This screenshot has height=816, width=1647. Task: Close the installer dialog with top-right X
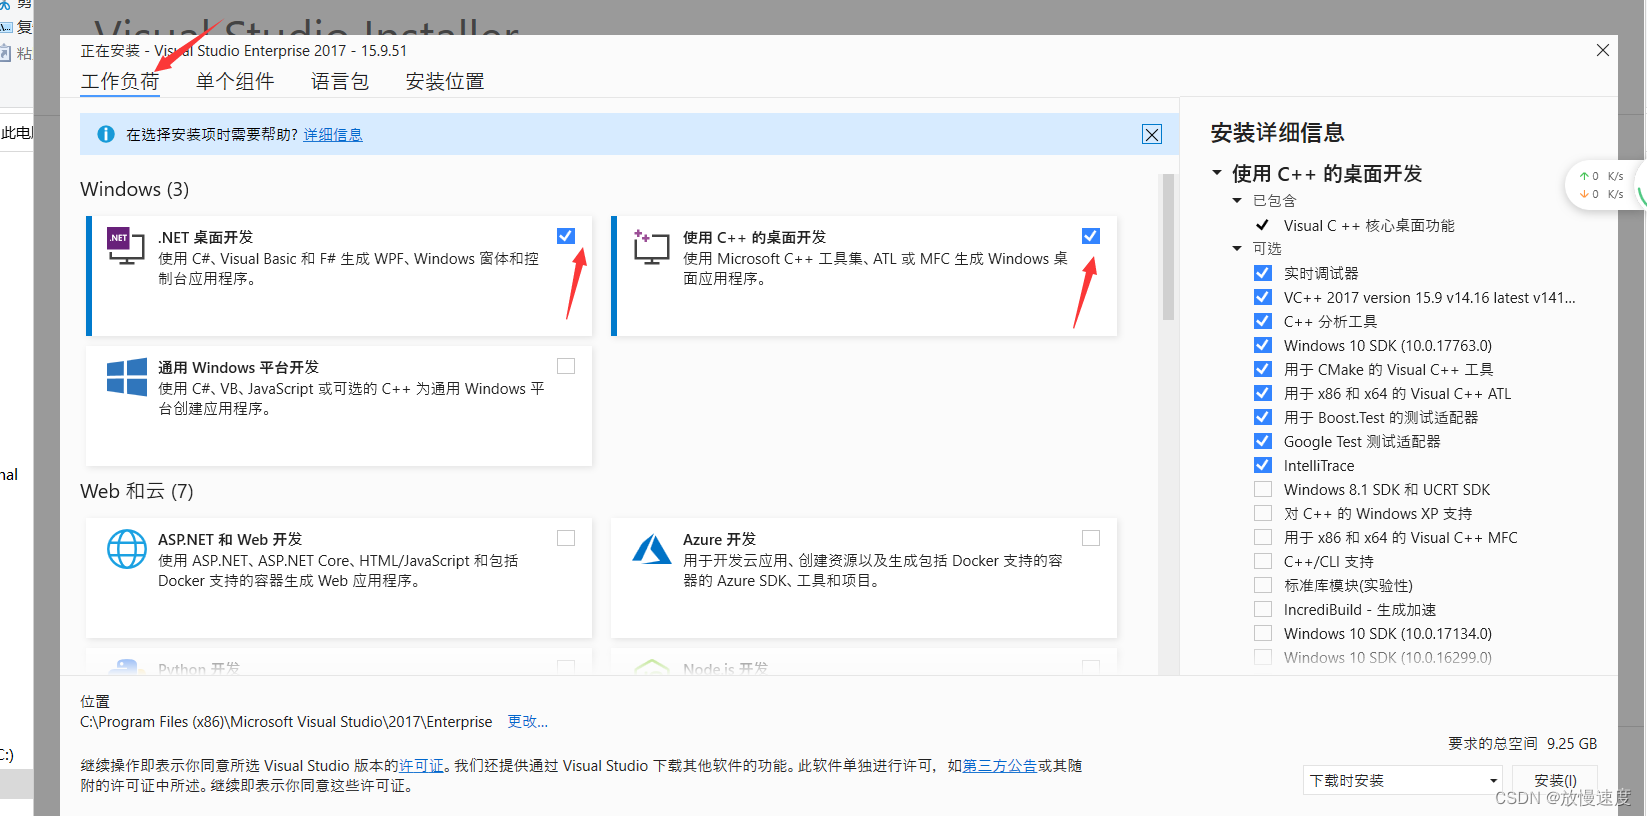(1603, 50)
